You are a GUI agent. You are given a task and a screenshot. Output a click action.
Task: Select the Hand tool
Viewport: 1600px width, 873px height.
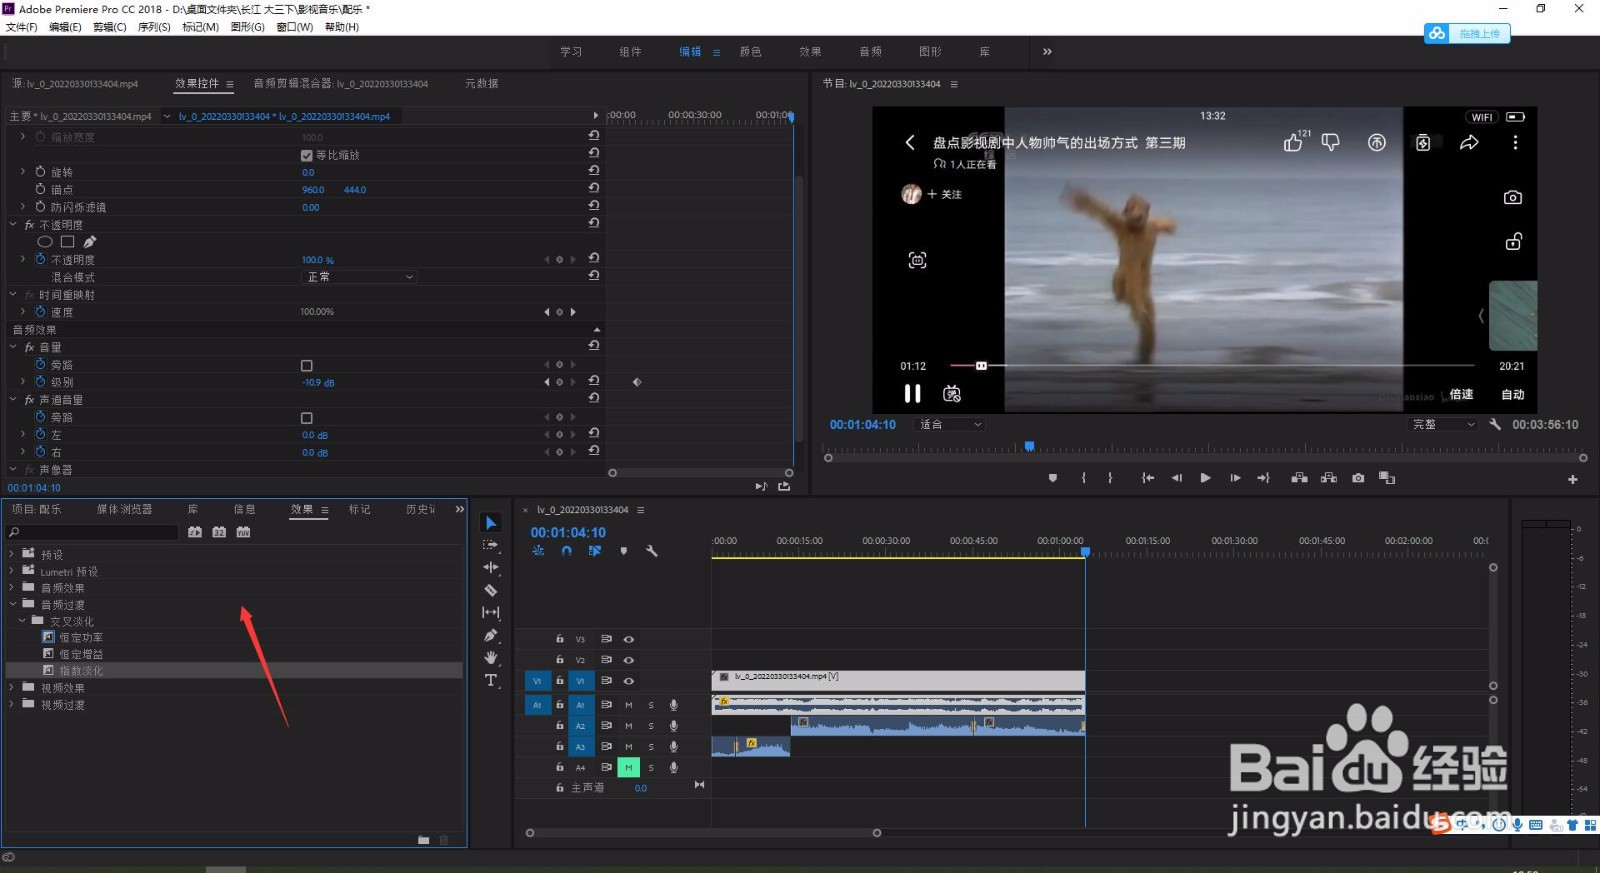pos(491,657)
